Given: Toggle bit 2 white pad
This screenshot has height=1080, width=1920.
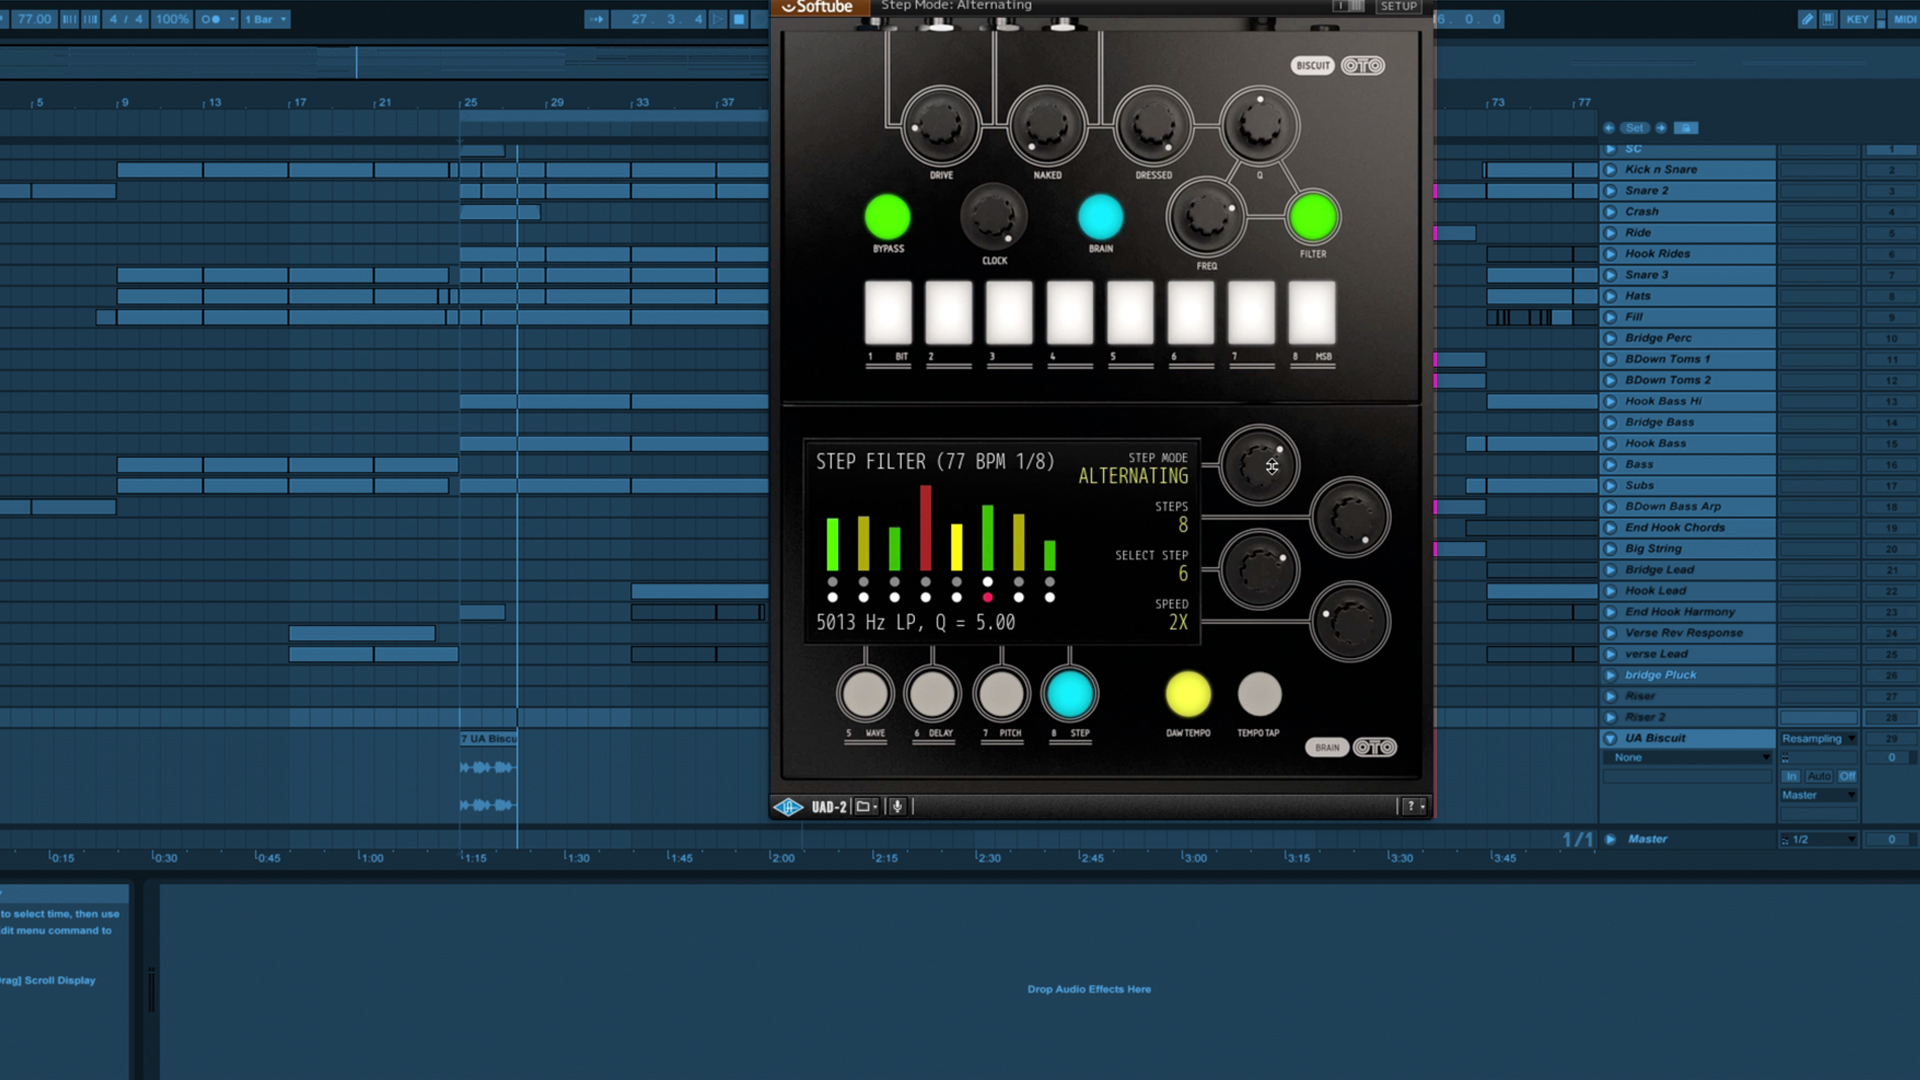Looking at the screenshot, I should 948,312.
